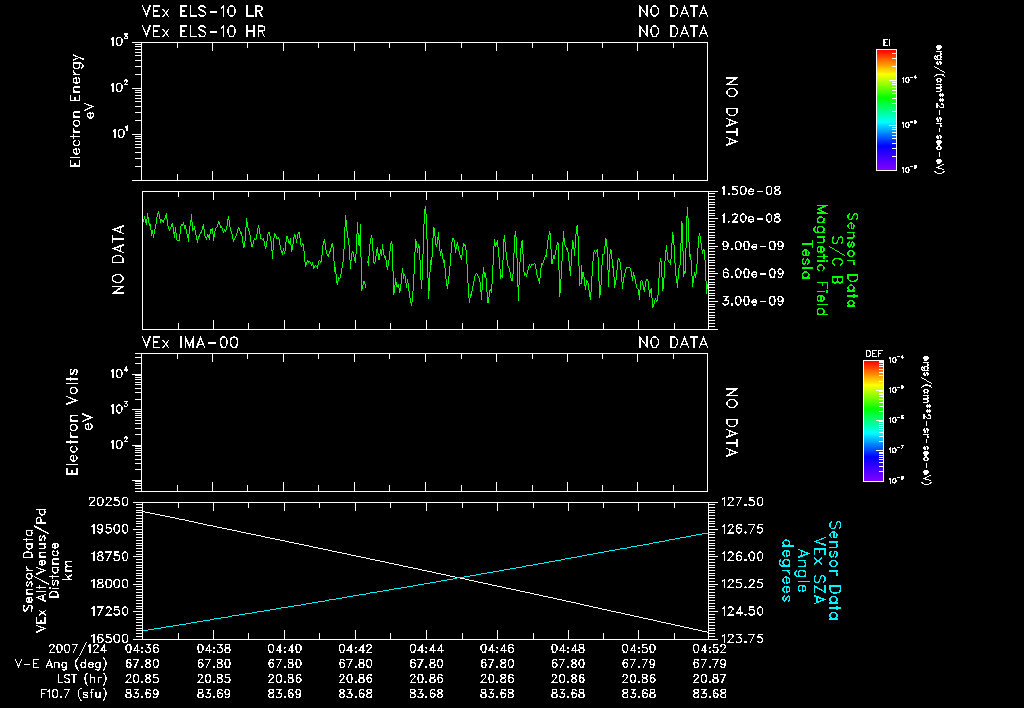This screenshot has width=1024, height=708.
Task: Click the 124.50 angle axis value
Action: (x=743, y=611)
